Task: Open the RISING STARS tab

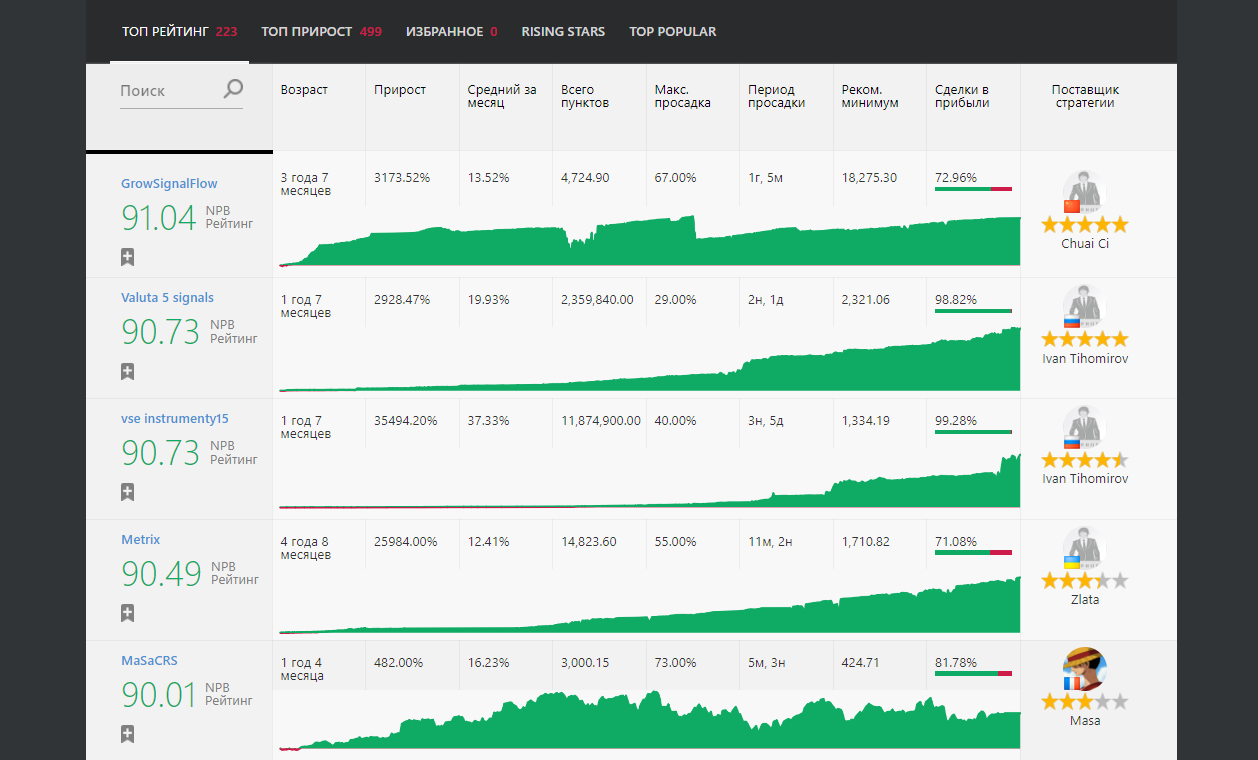Action: coord(563,32)
